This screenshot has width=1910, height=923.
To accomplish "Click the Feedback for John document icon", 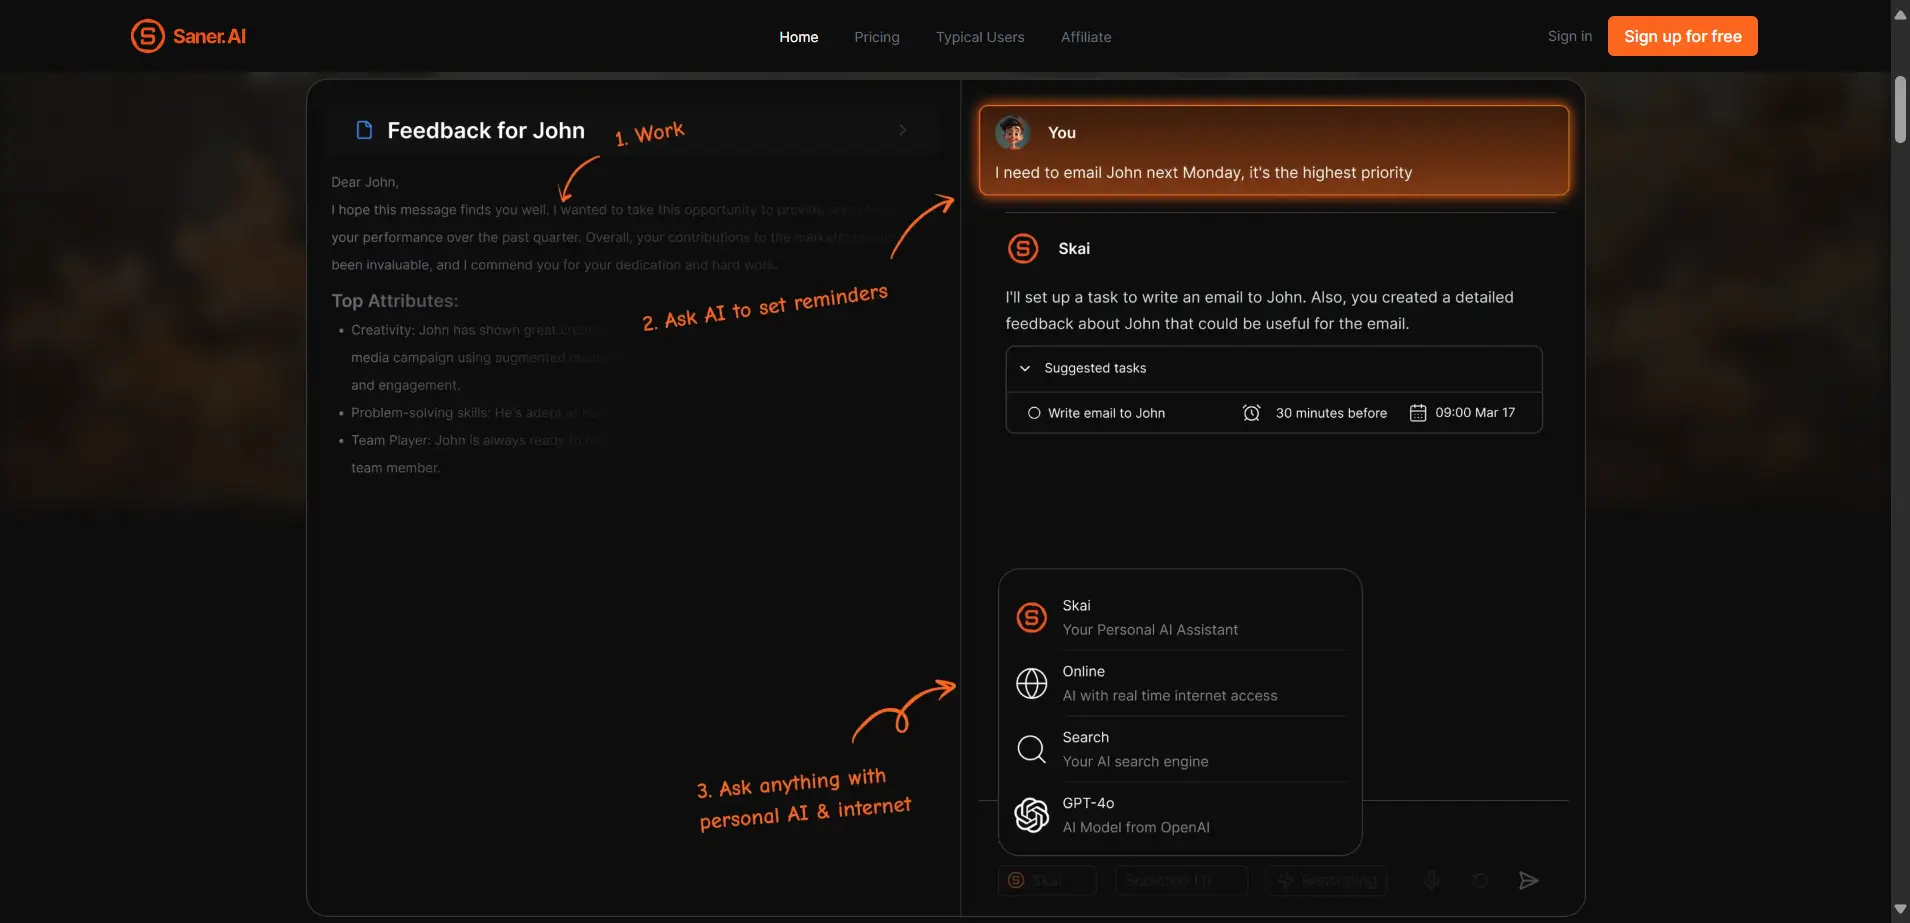I will click(x=365, y=130).
